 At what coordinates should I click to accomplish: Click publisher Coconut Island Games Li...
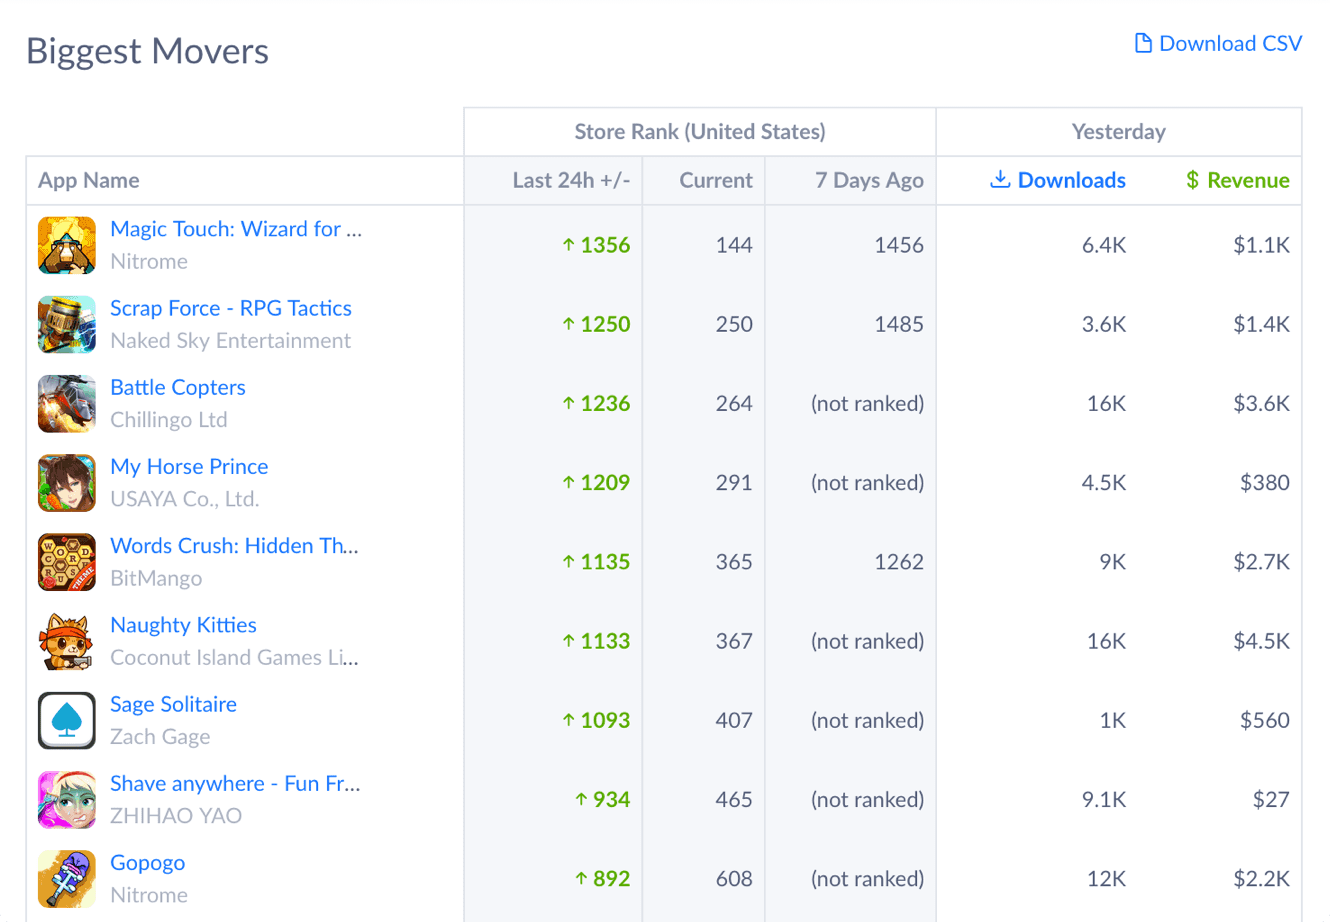[x=234, y=657]
